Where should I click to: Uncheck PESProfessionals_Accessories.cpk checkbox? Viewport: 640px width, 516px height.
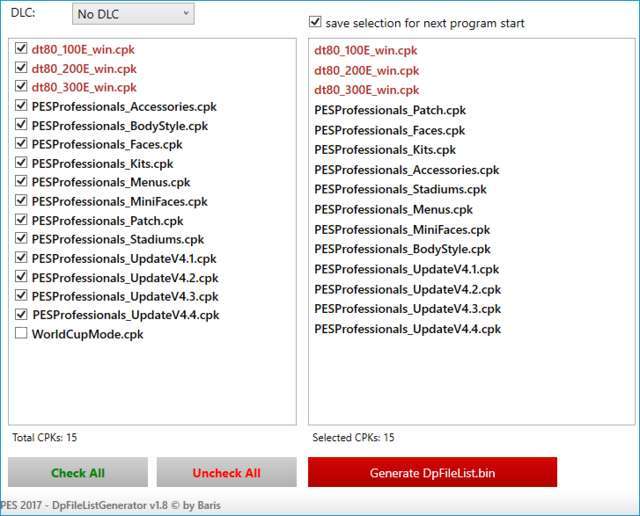pos(21,105)
